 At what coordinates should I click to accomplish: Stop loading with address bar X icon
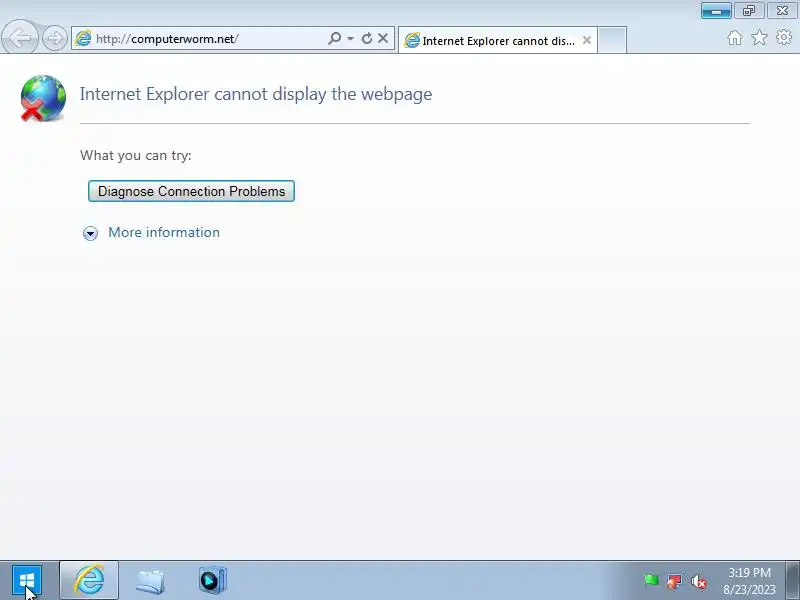pos(383,38)
